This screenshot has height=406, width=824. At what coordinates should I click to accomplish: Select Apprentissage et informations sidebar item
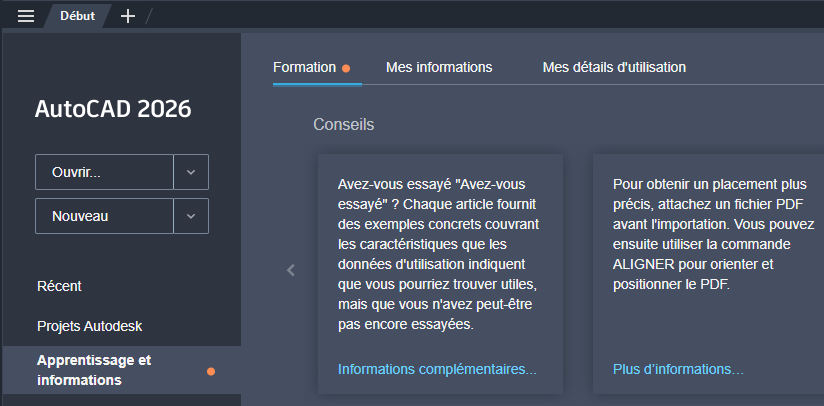pyautogui.click(x=122, y=370)
